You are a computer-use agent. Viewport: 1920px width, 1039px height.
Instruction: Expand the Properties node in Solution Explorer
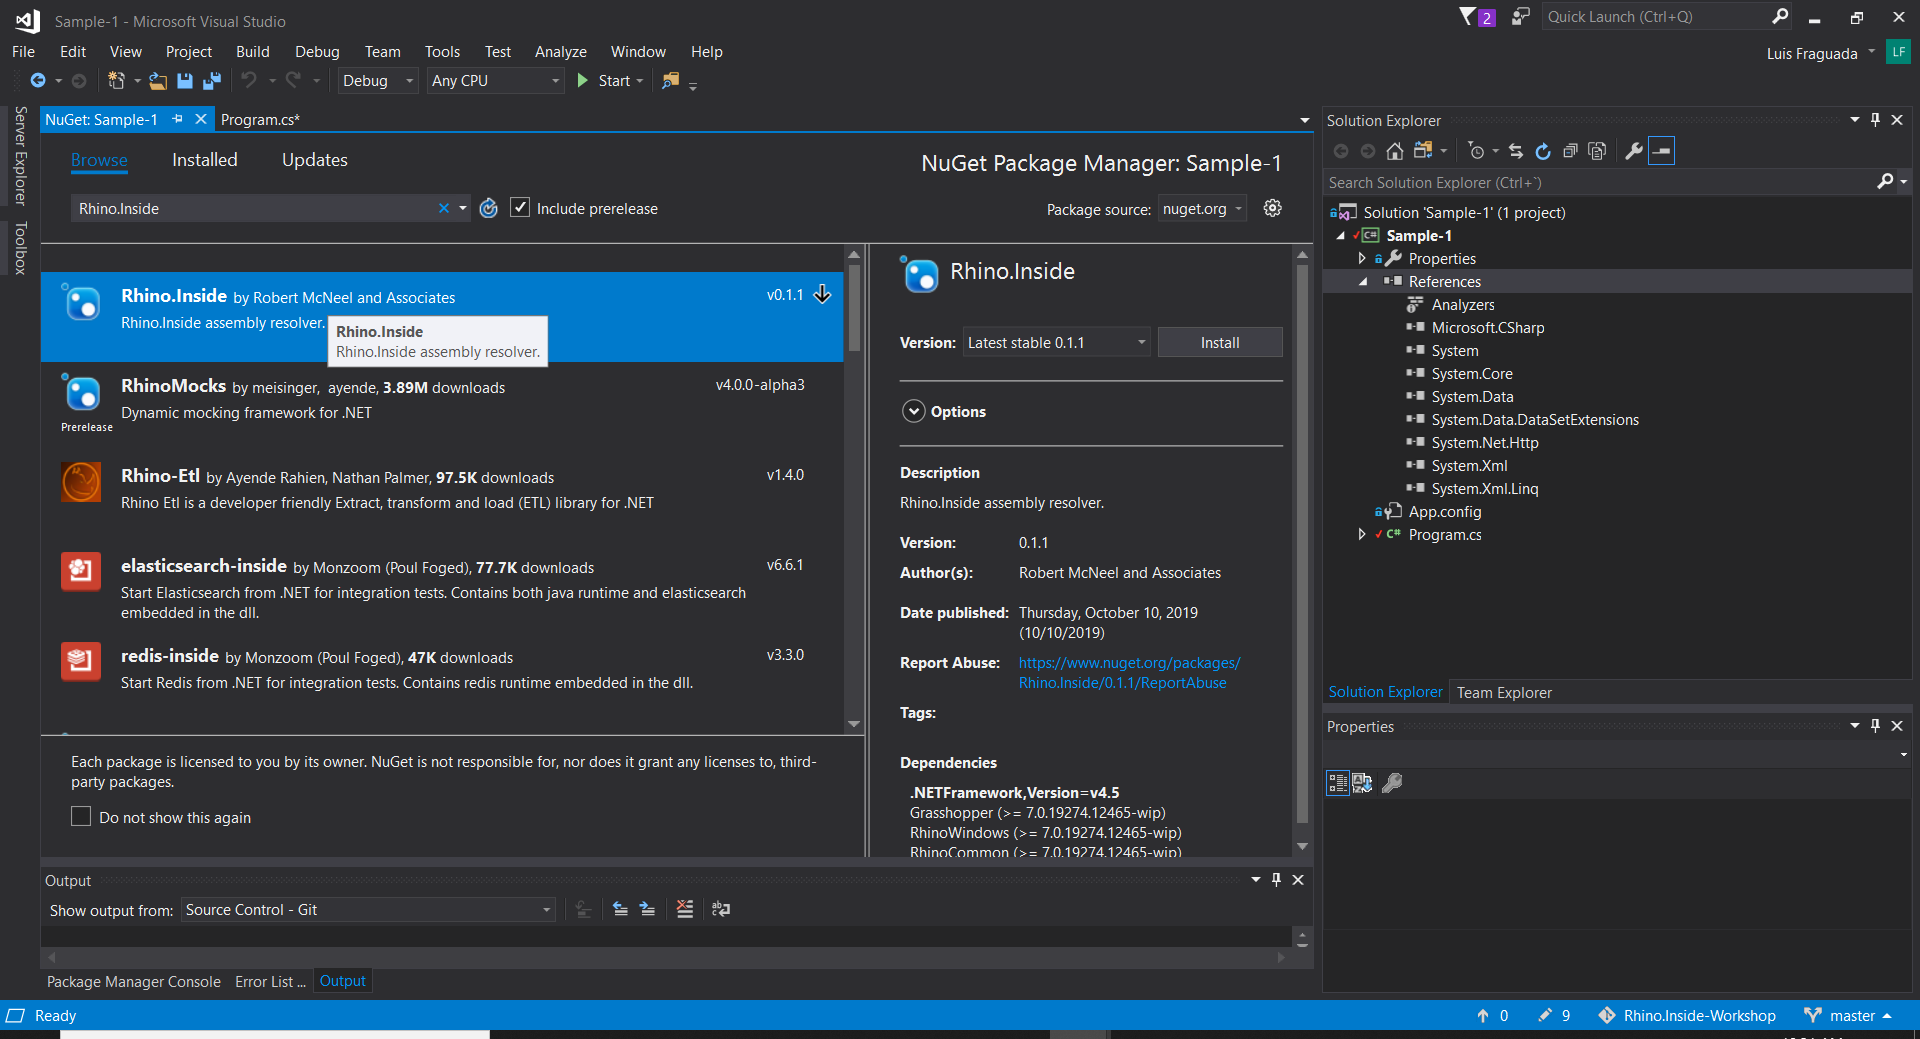[1362, 259]
